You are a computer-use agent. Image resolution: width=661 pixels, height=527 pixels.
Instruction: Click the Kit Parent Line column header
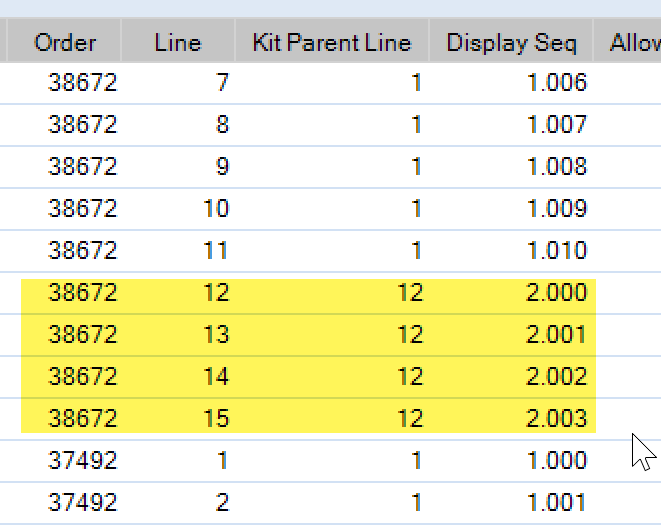coord(332,42)
